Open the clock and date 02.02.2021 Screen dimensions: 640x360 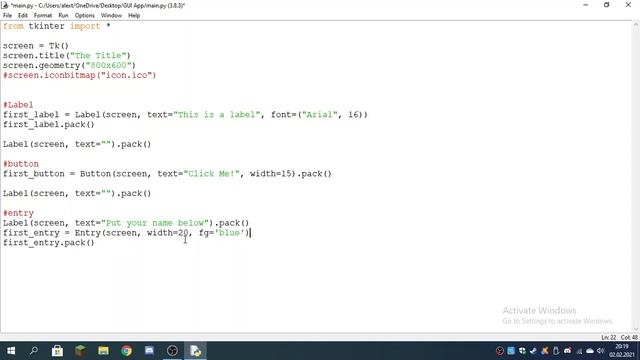click(622, 351)
